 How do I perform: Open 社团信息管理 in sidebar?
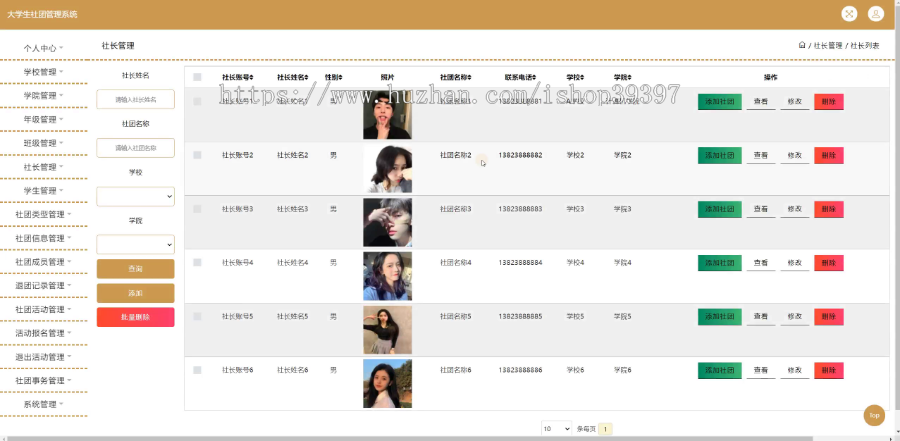pyautogui.click(x=44, y=238)
